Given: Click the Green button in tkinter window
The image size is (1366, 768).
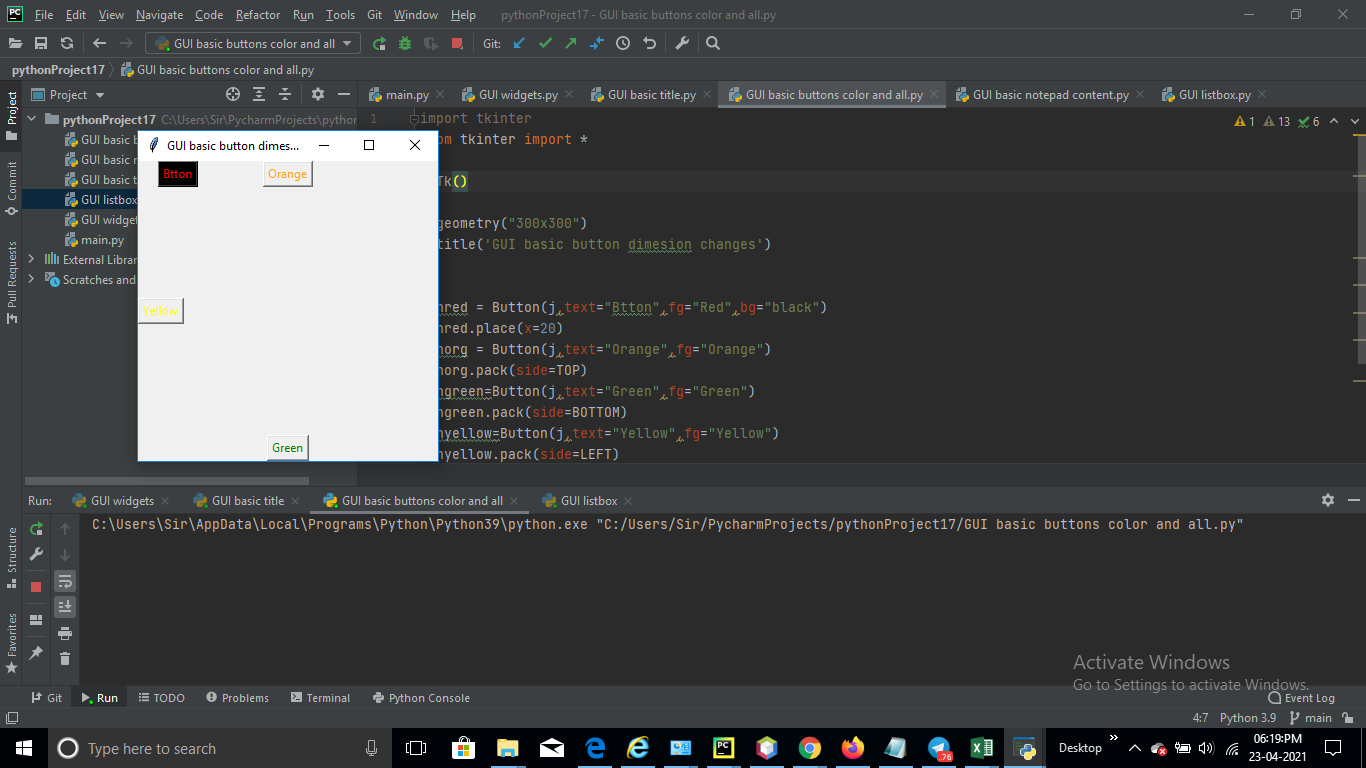Looking at the screenshot, I should click(x=287, y=448).
